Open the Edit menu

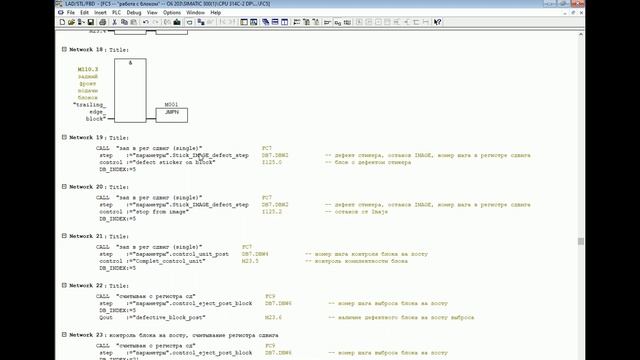point(84,13)
